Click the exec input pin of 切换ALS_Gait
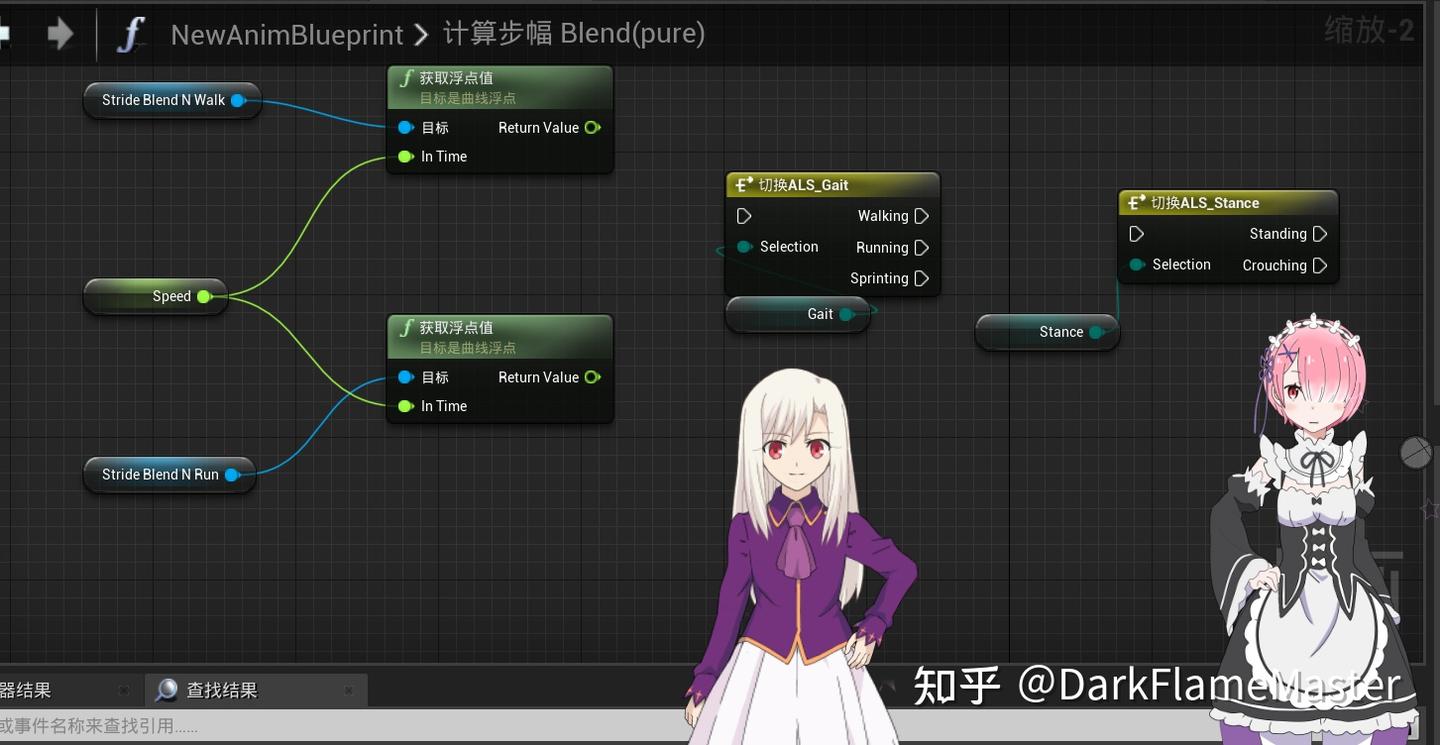 [x=744, y=216]
